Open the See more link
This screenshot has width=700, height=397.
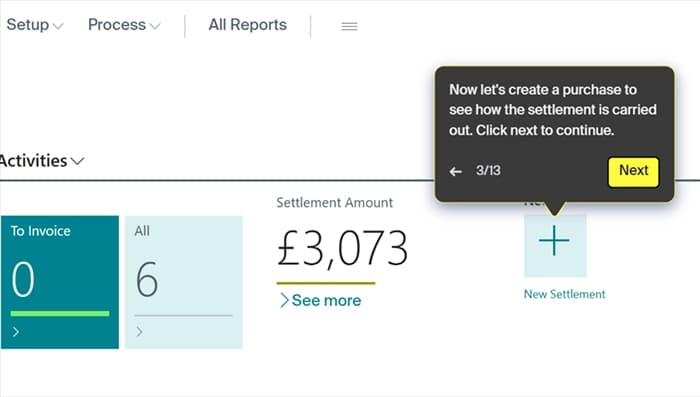(x=326, y=301)
